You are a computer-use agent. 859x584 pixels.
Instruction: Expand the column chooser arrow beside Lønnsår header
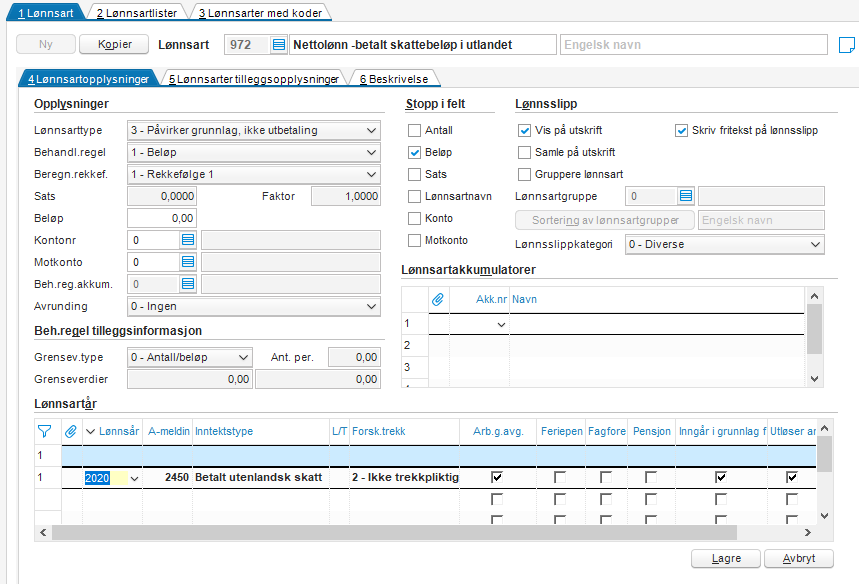[x=90, y=431]
